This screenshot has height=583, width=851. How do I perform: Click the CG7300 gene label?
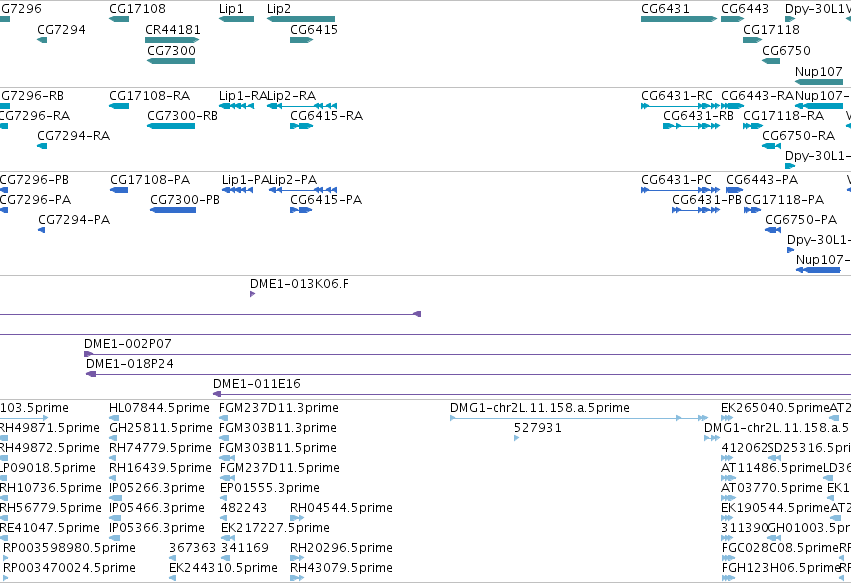(x=172, y=51)
